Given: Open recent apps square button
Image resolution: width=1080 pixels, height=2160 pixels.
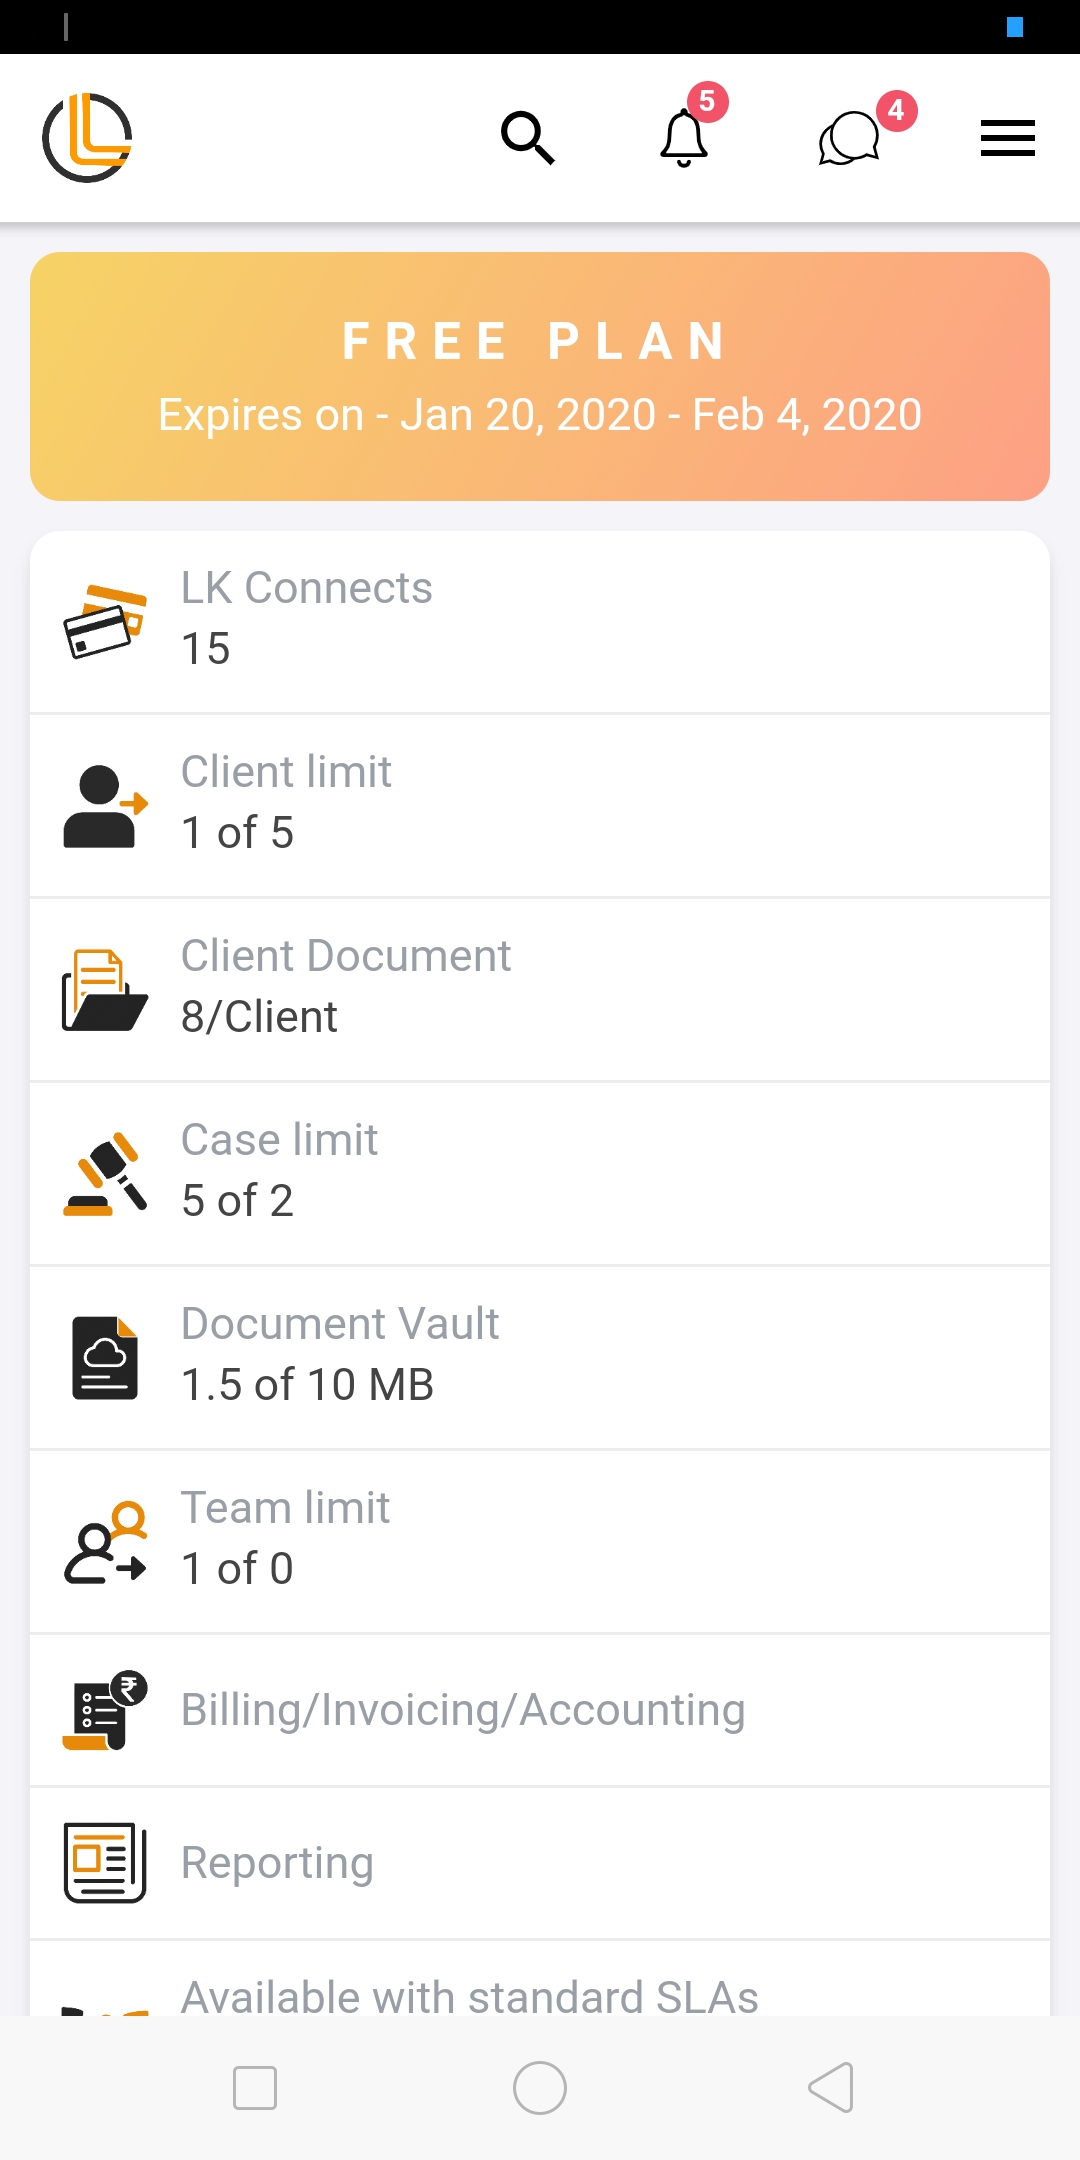Looking at the screenshot, I should [255, 2088].
